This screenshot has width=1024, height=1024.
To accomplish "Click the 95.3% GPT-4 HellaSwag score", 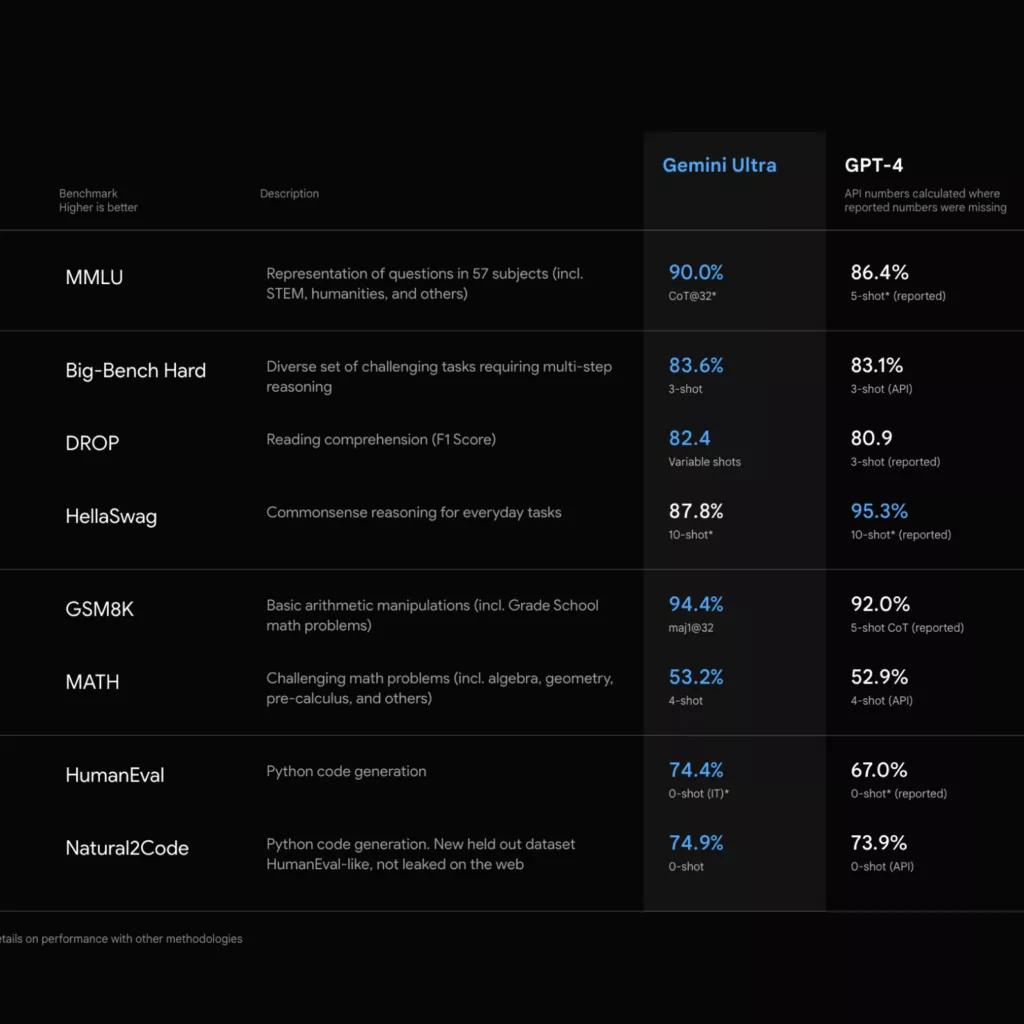I will (x=879, y=511).
